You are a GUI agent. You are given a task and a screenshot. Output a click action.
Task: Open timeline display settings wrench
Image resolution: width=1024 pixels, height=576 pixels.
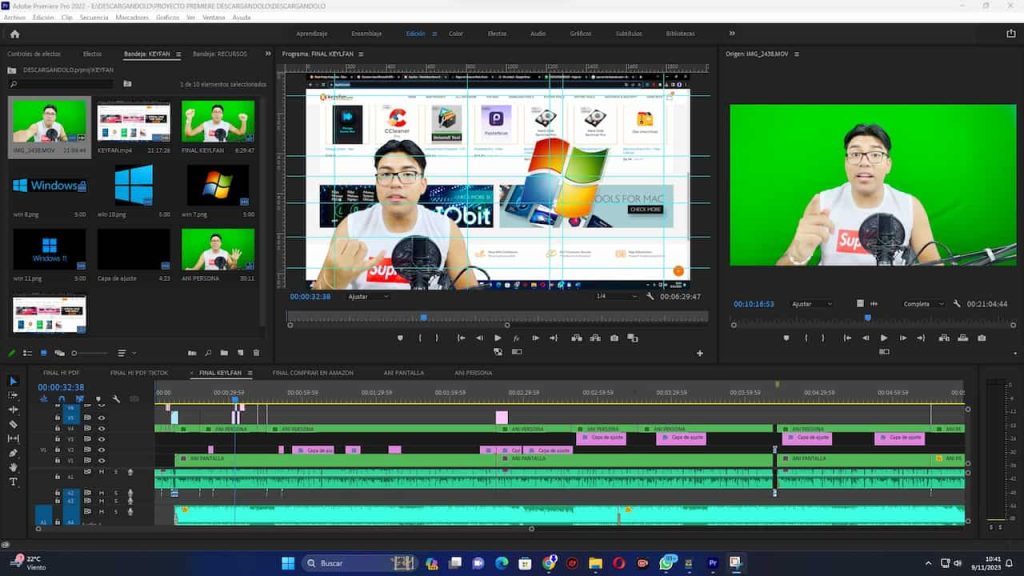[116, 398]
